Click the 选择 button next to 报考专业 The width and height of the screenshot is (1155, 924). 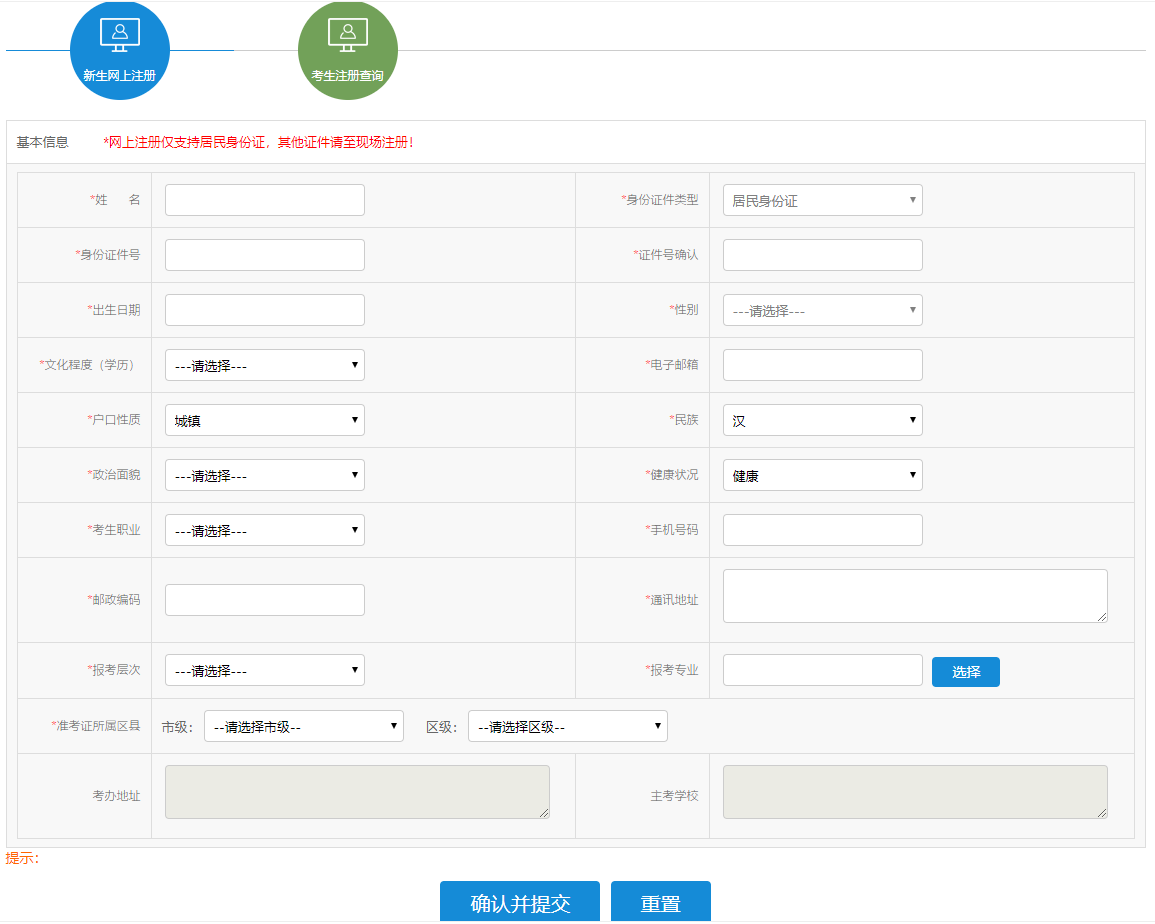tap(965, 672)
